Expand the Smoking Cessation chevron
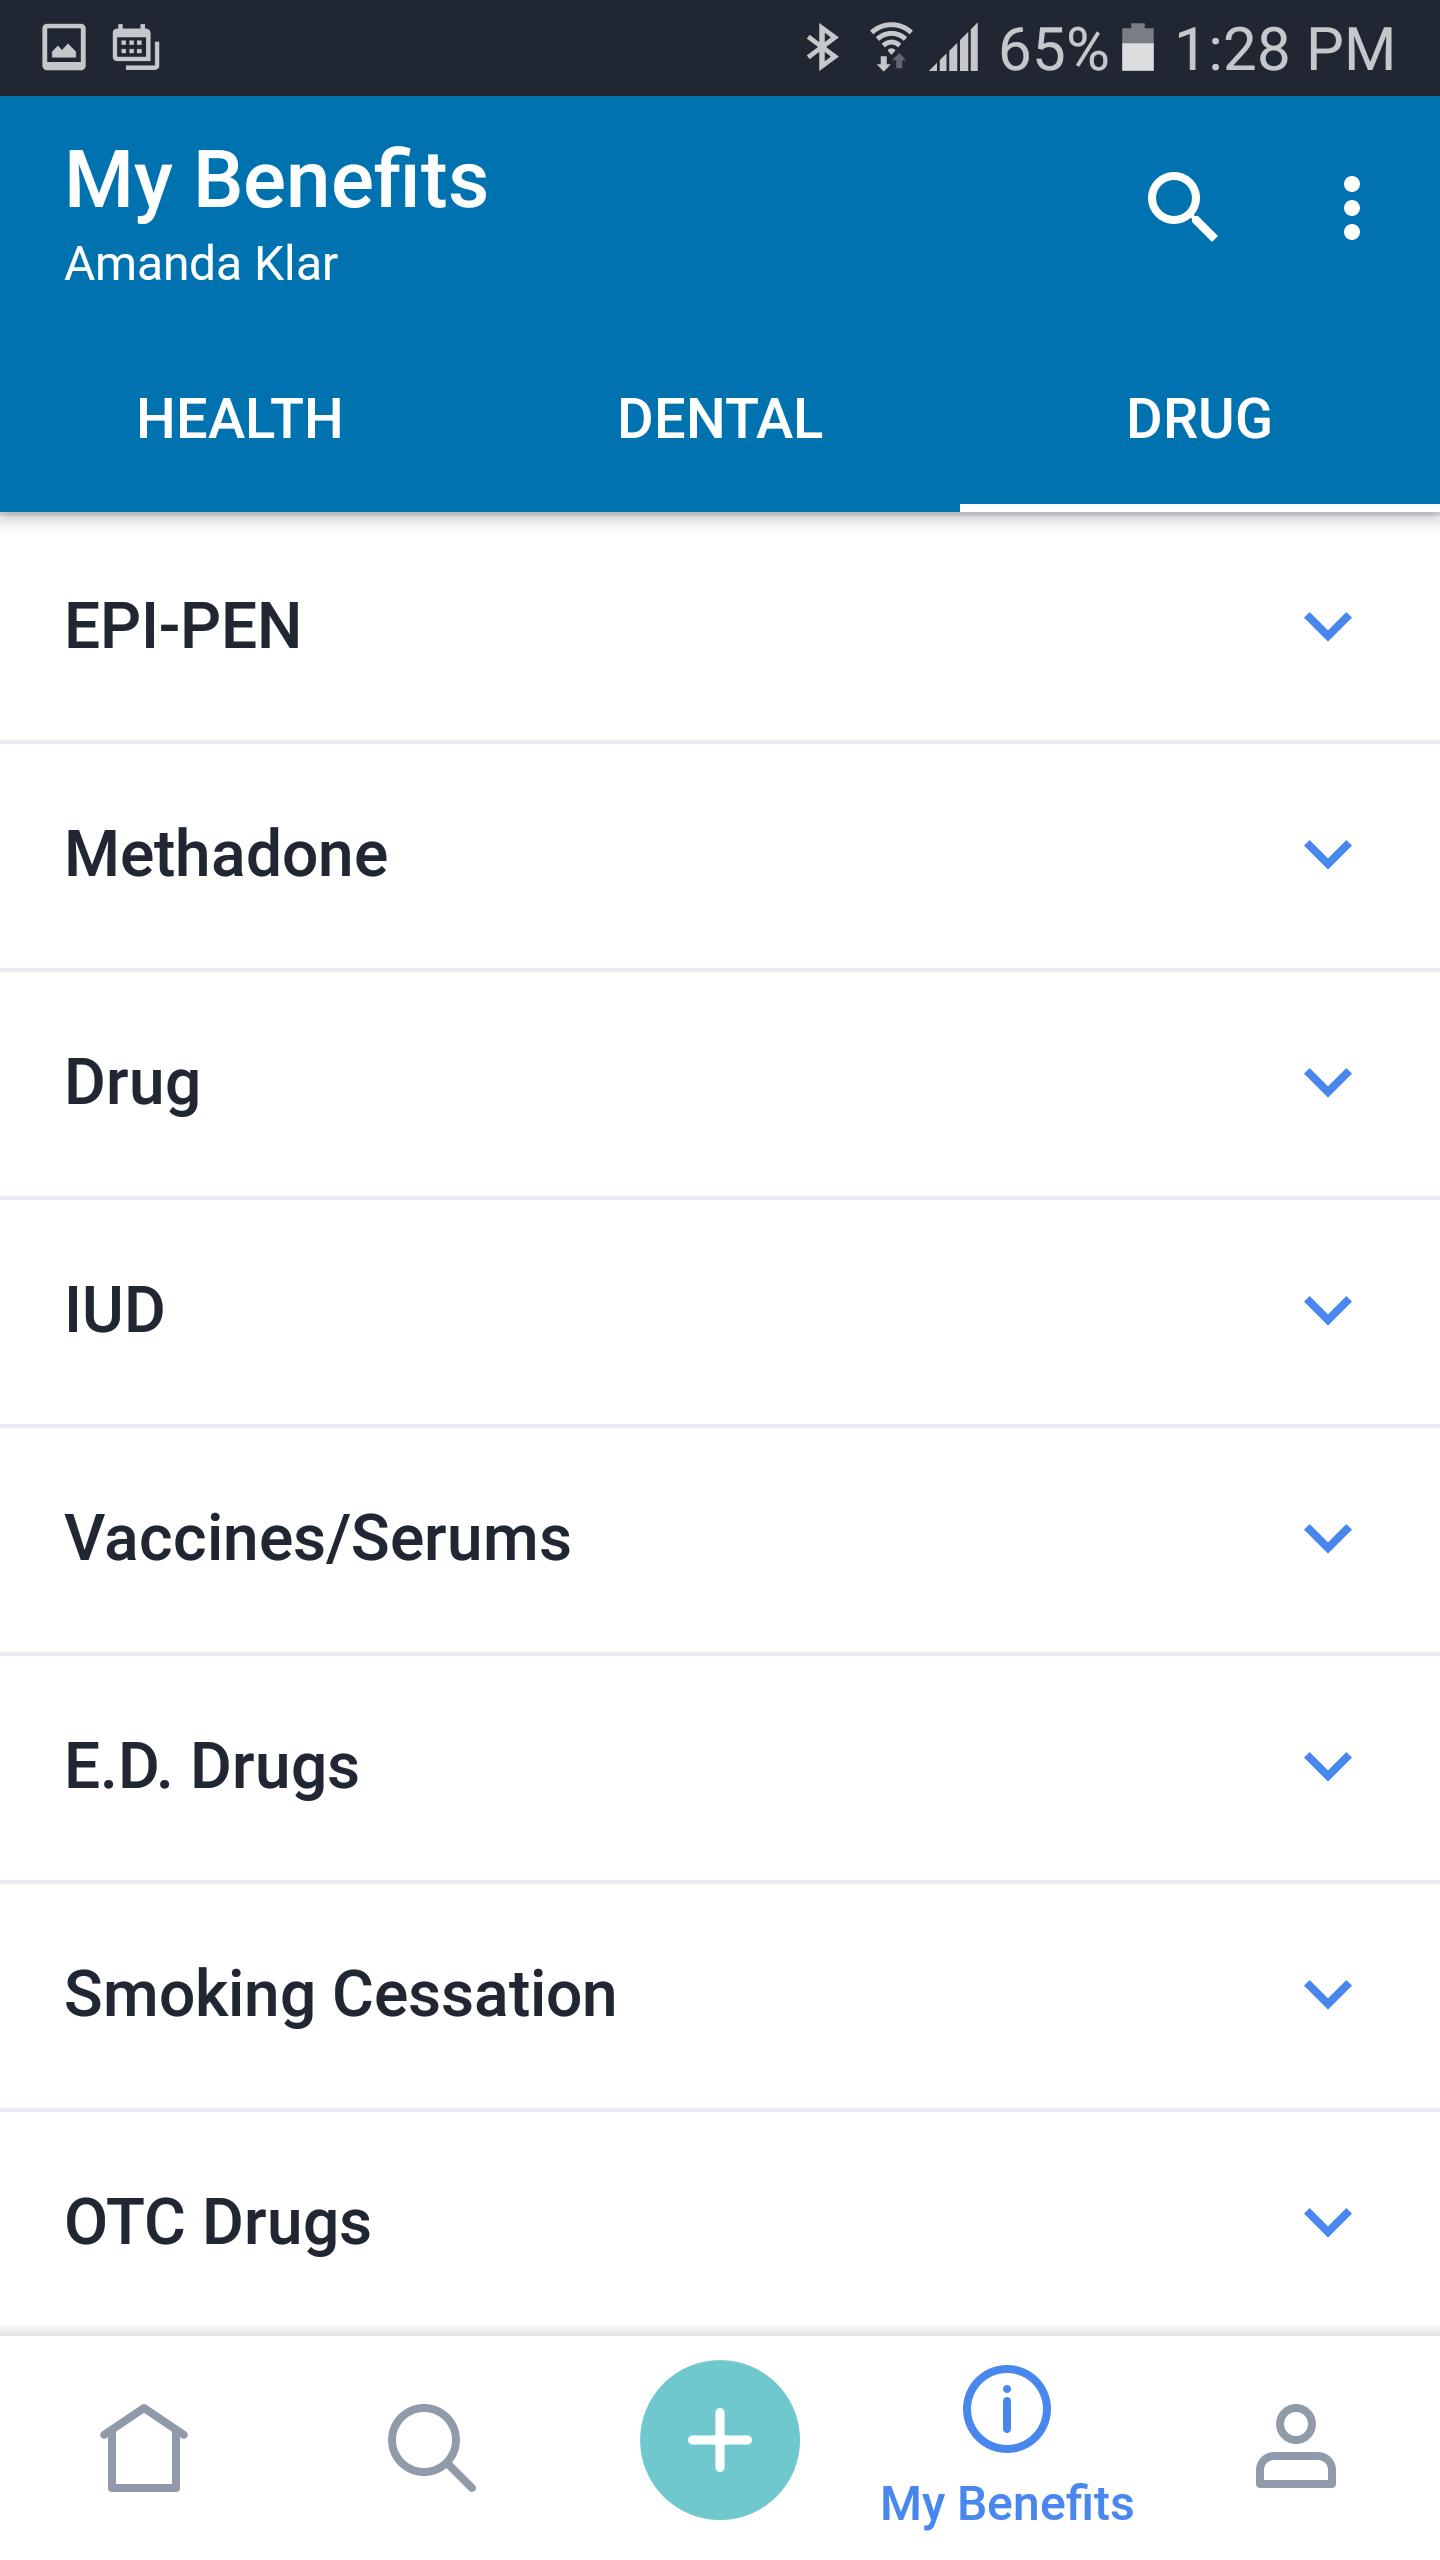The image size is (1440, 2560). click(1328, 1994)
